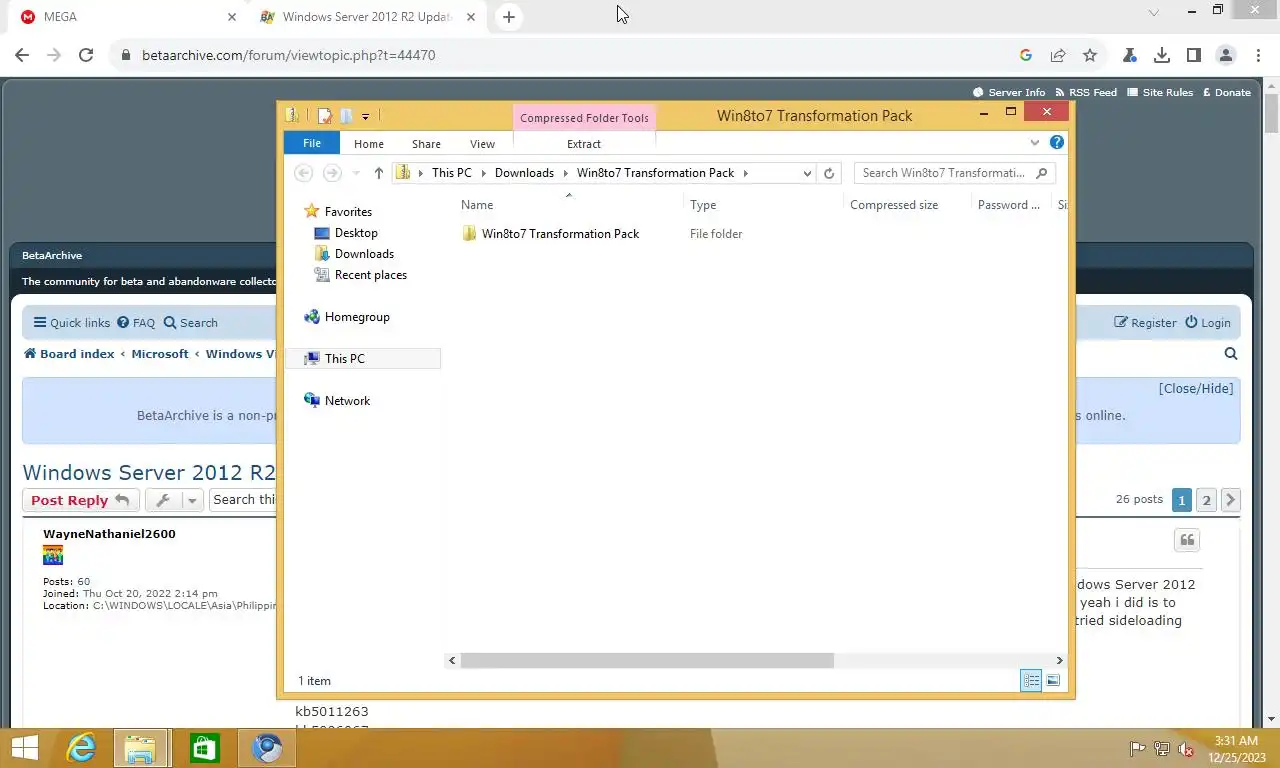1280x768 pixels.
Task: Select Desktop under Favorites
Action: click(356, 232)
